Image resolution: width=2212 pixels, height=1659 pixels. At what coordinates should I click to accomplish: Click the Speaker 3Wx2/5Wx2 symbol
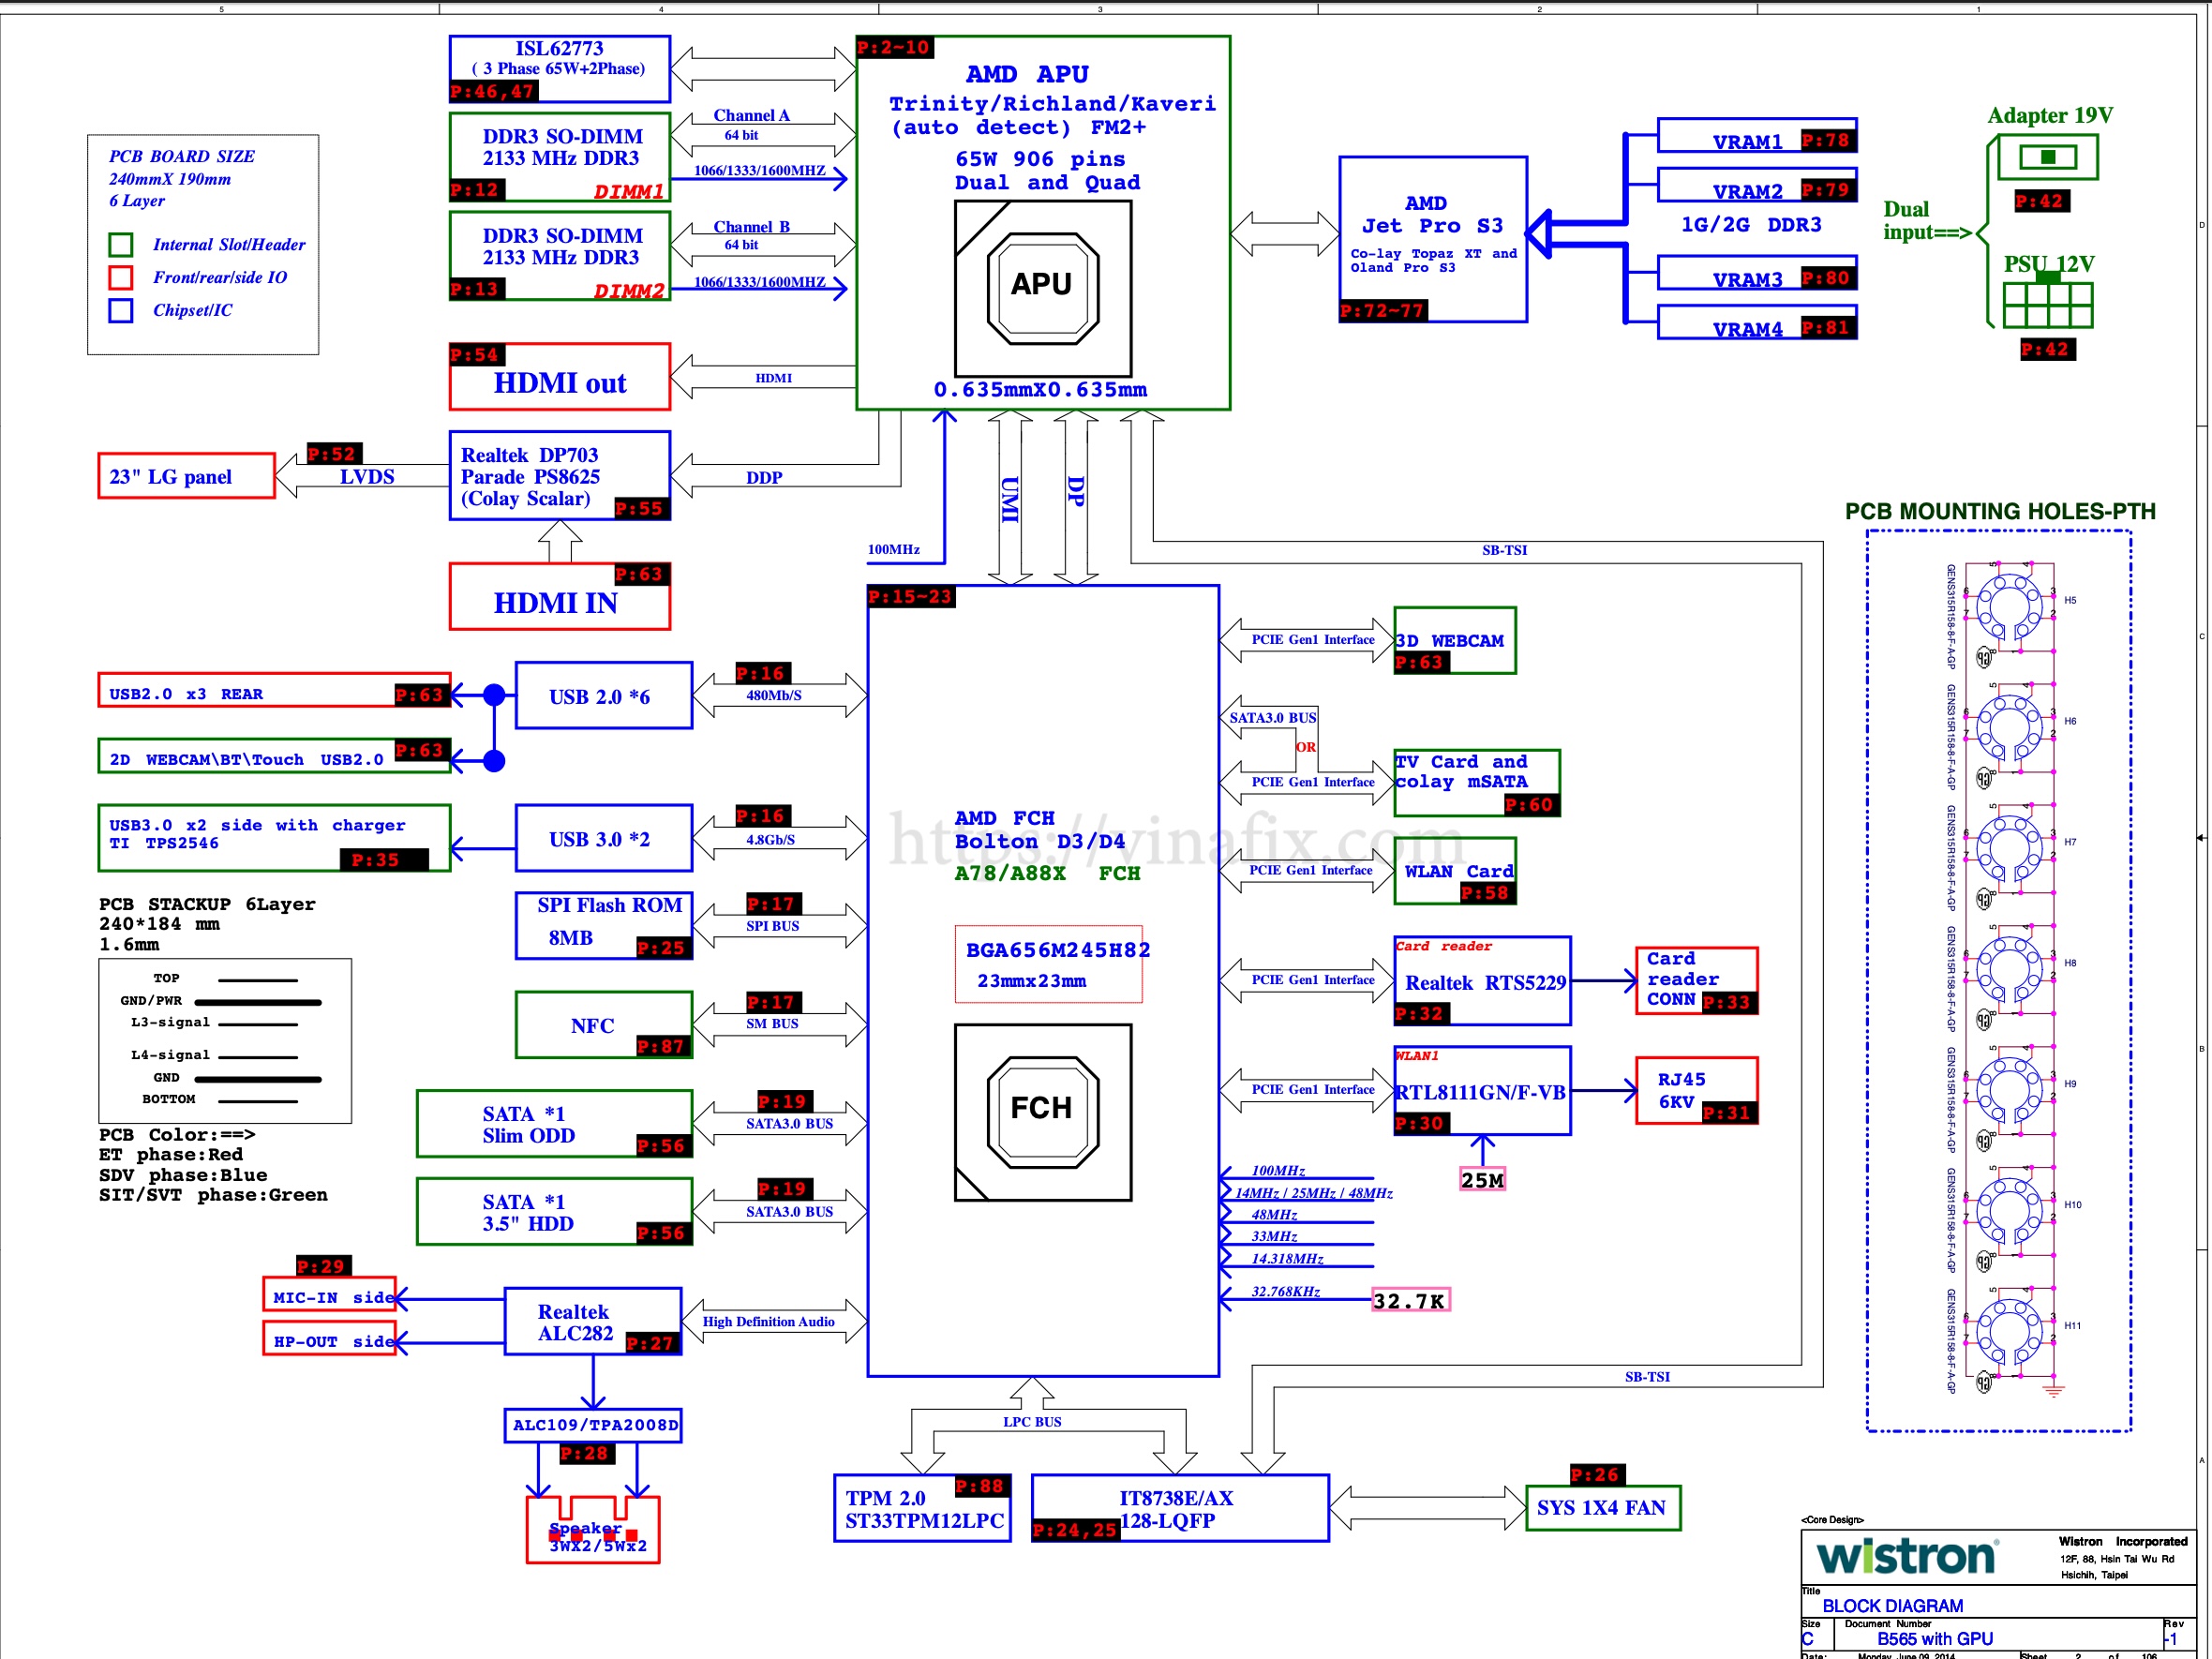[x=592, y=1529]
